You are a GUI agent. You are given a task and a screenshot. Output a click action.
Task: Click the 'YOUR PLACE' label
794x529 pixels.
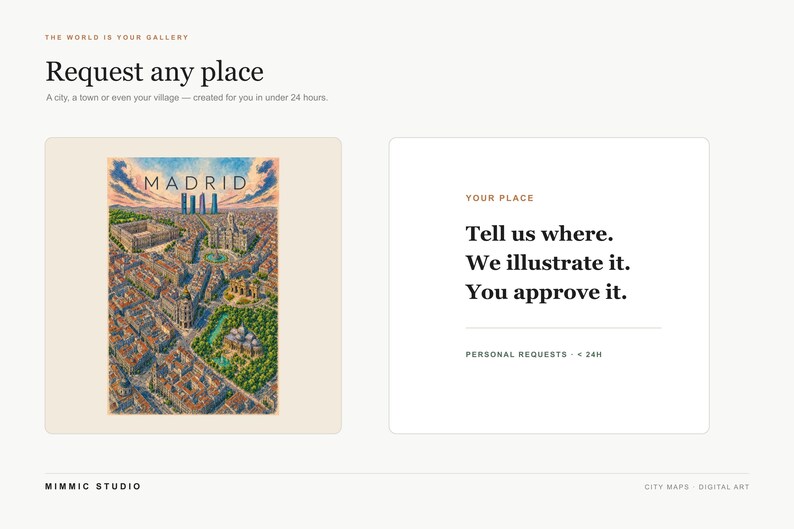500,198
